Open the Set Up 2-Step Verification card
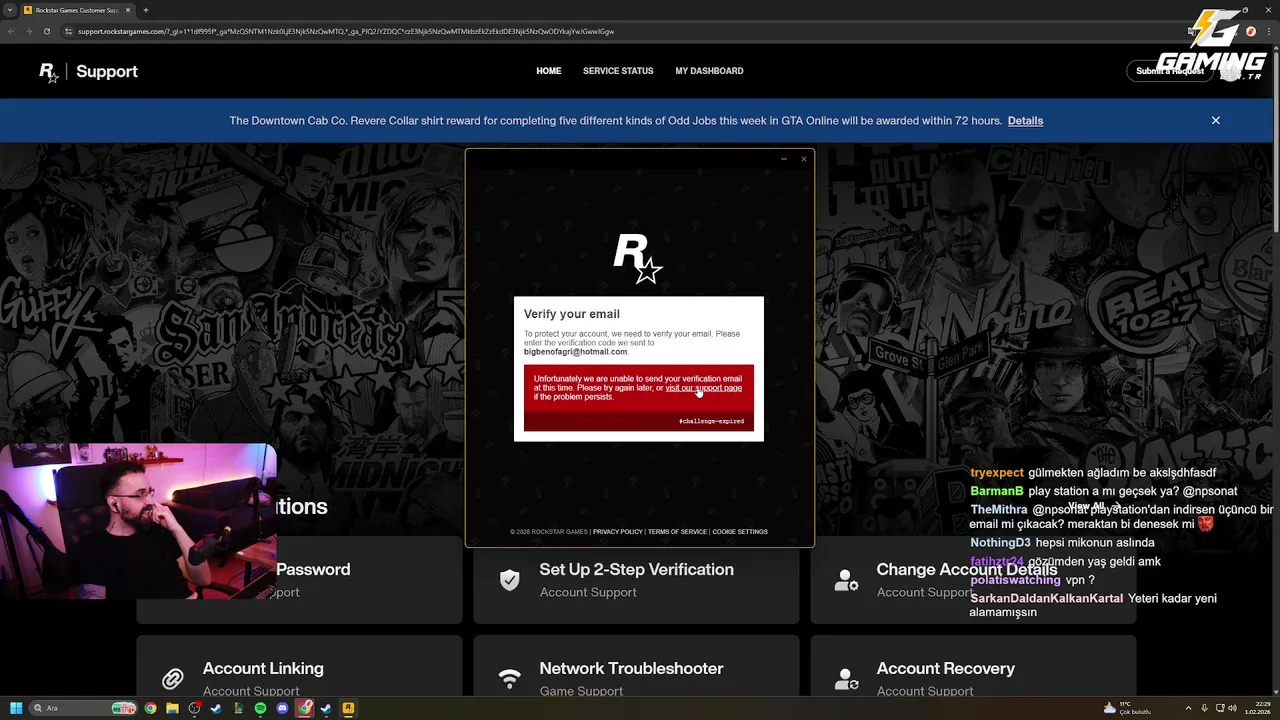Image resolution: width=1280 pixels, height=720 pixels. 636,580
